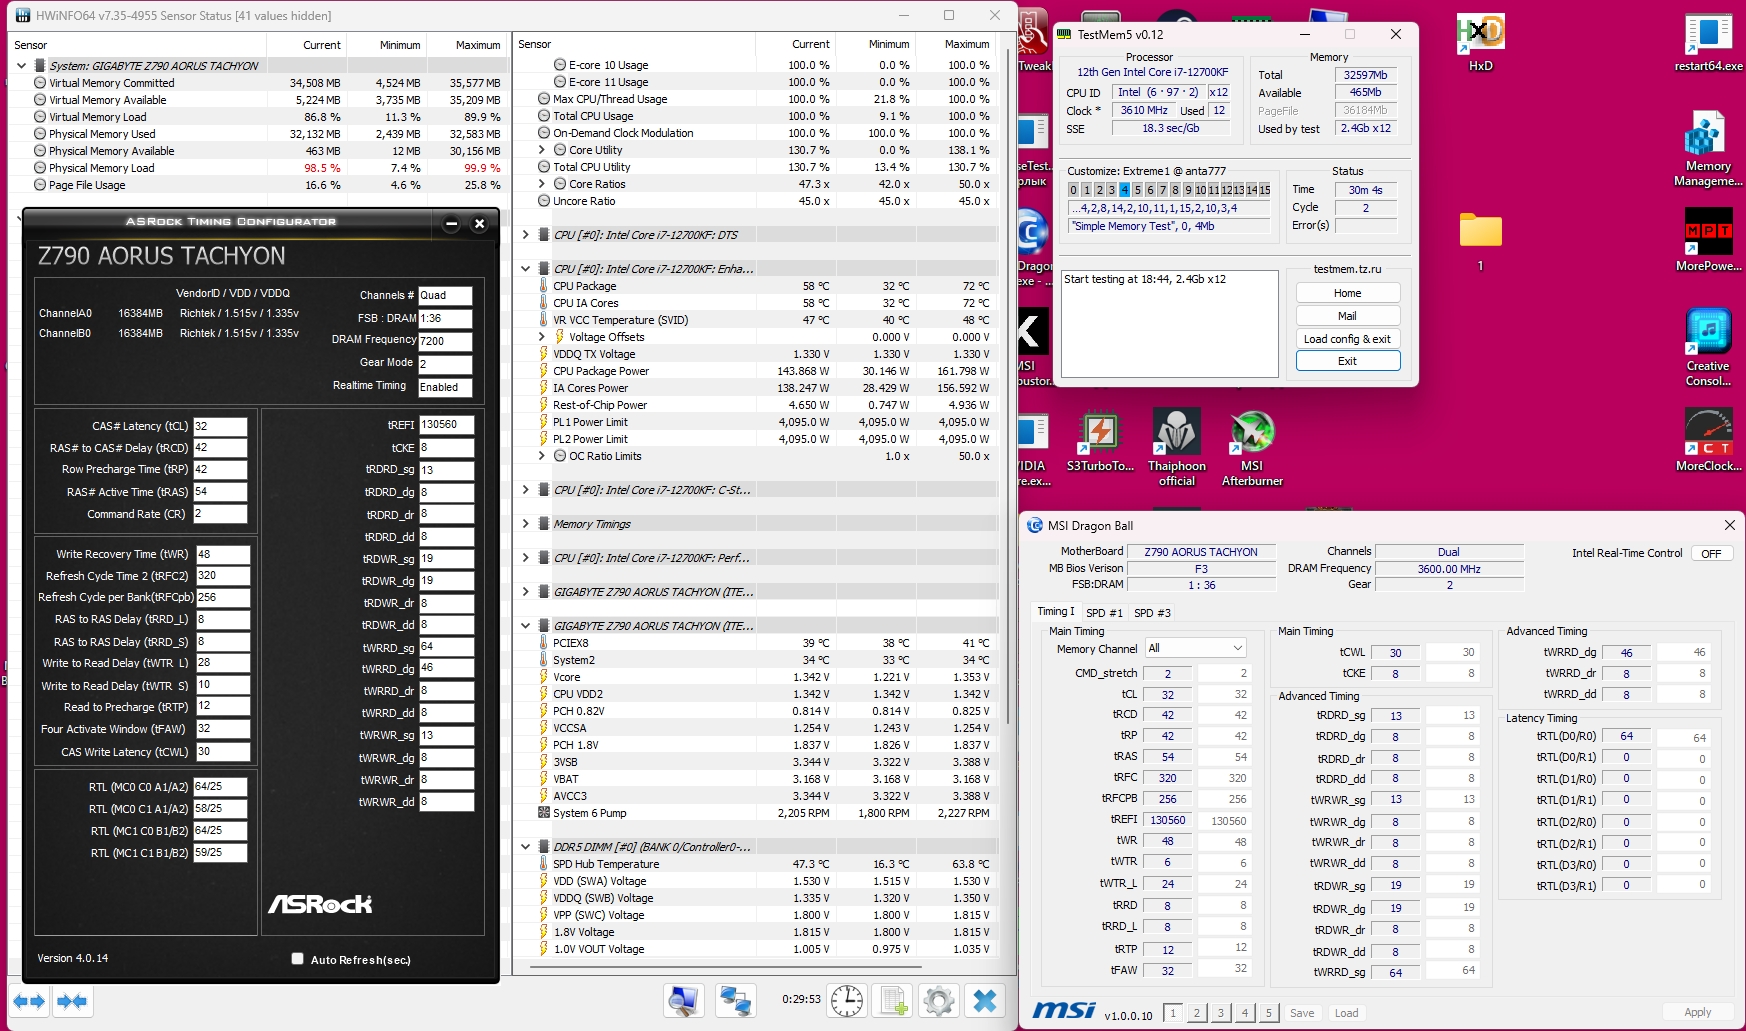Click TestMem5 title bar chip icon
The height and width of the screenshot is (1031, 1746).
pyautogui.click(x=1064, y=34)
